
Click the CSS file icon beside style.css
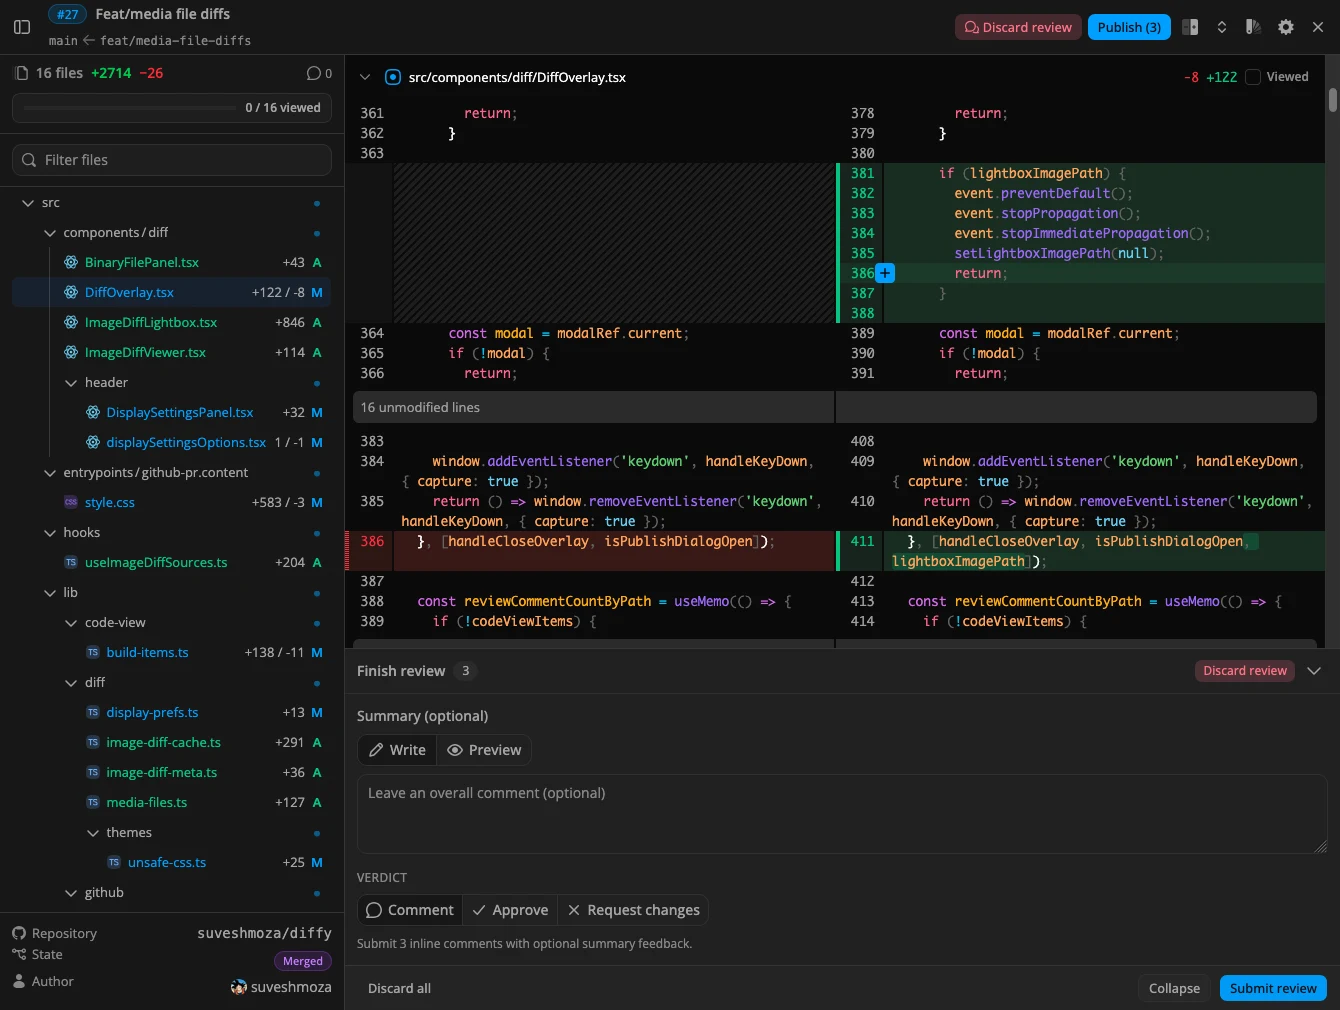click(71, 502)
